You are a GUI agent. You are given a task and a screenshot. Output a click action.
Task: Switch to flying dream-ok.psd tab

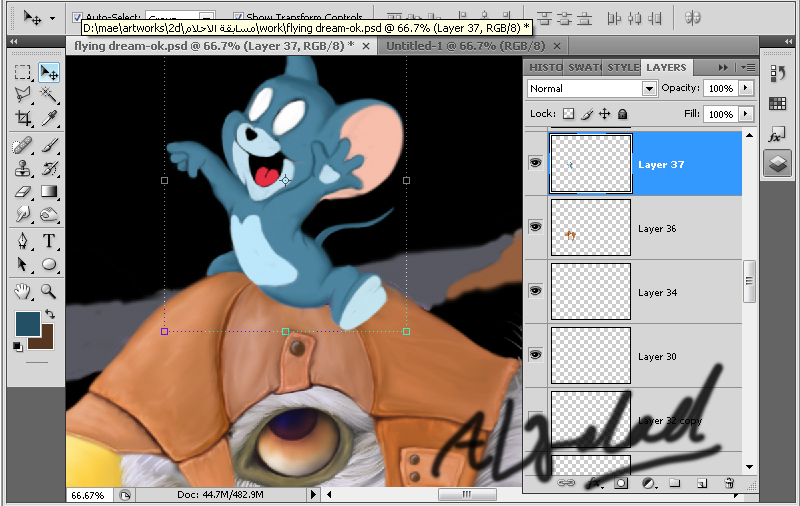click(x=214, y=46)
